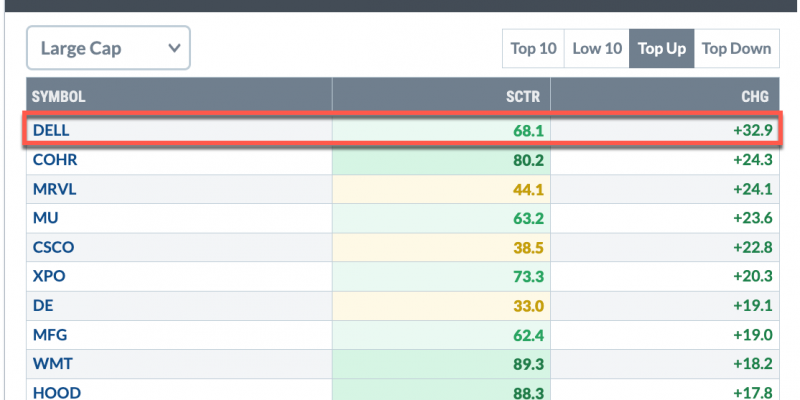Open the MFG symbol link
800x400 pixels.
tap(50, 335)
